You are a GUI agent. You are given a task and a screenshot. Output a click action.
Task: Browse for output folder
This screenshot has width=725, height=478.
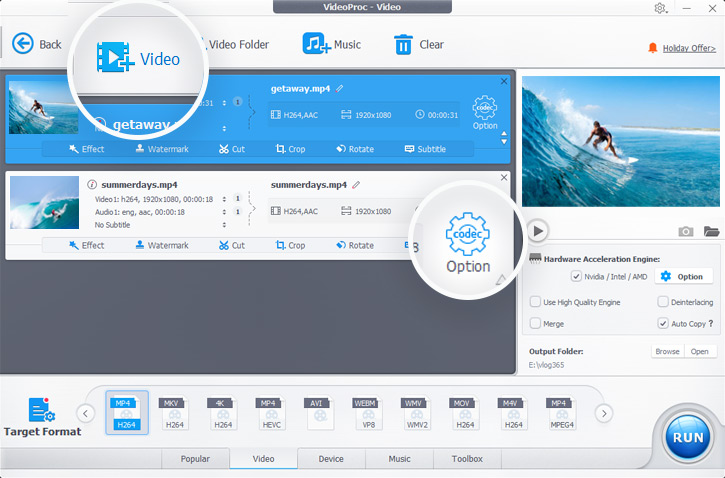pyautogui.click(x=667, y=351)
